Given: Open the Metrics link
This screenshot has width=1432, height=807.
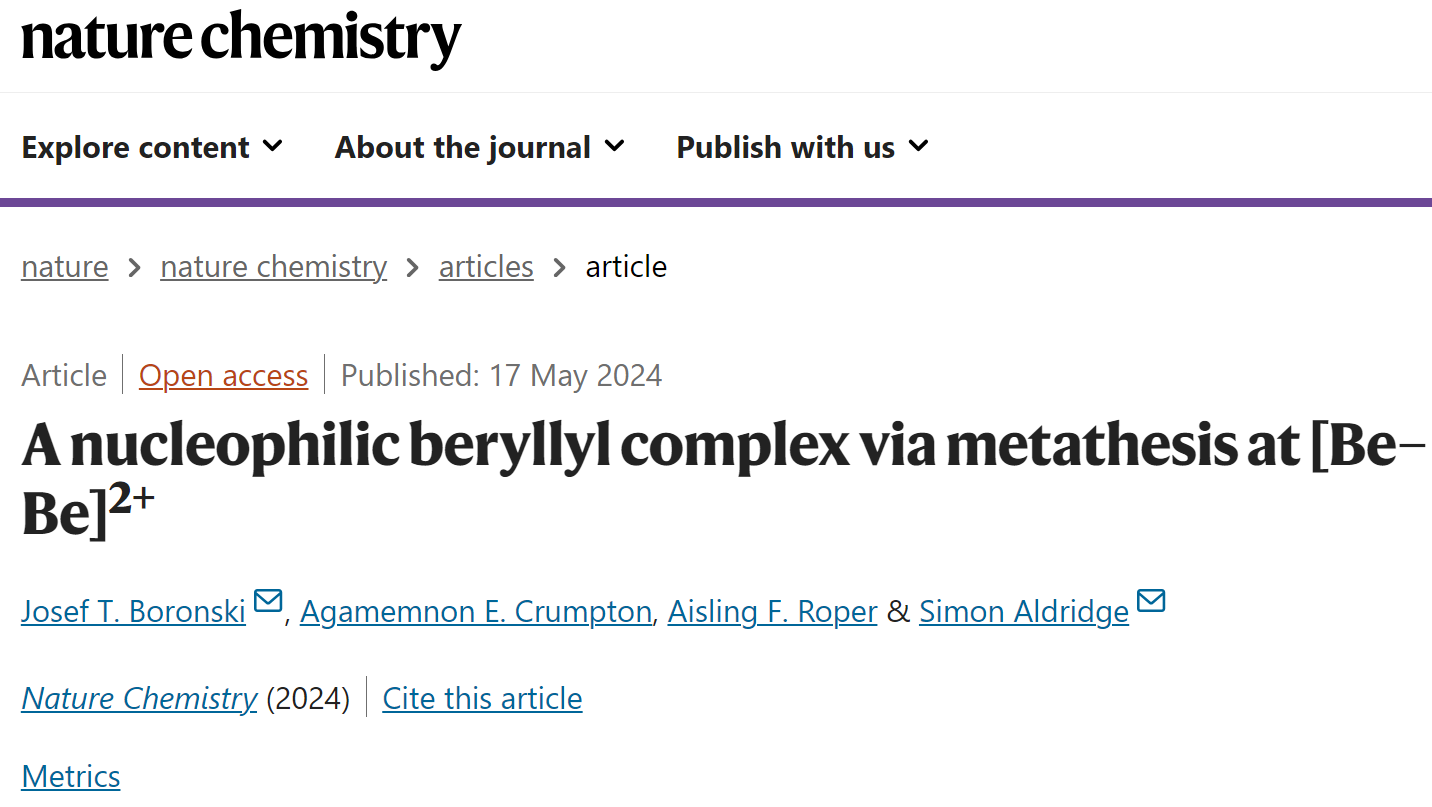Looking at the screenshot, I should point(71,776).
